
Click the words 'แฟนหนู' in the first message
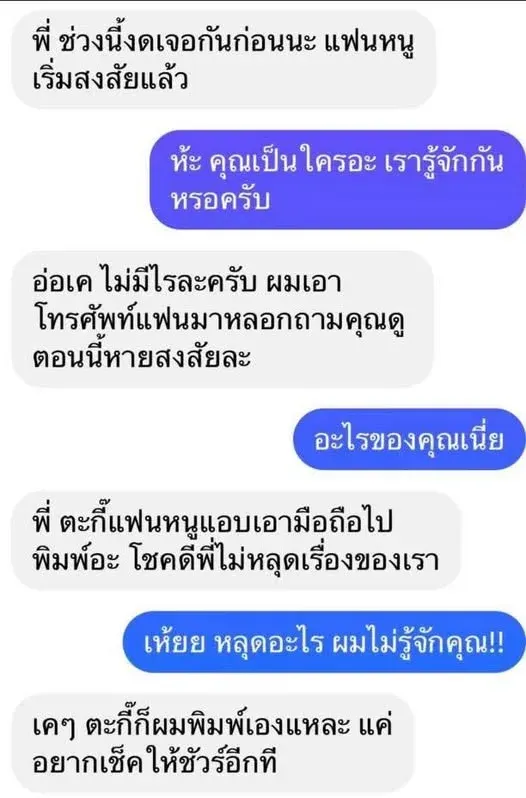point(369,43)
